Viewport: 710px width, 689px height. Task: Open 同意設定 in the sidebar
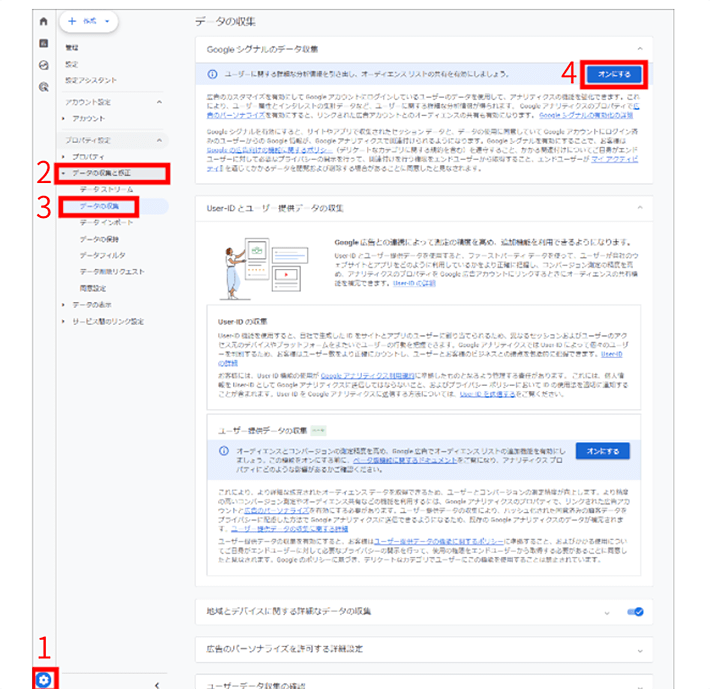point(93,288)
